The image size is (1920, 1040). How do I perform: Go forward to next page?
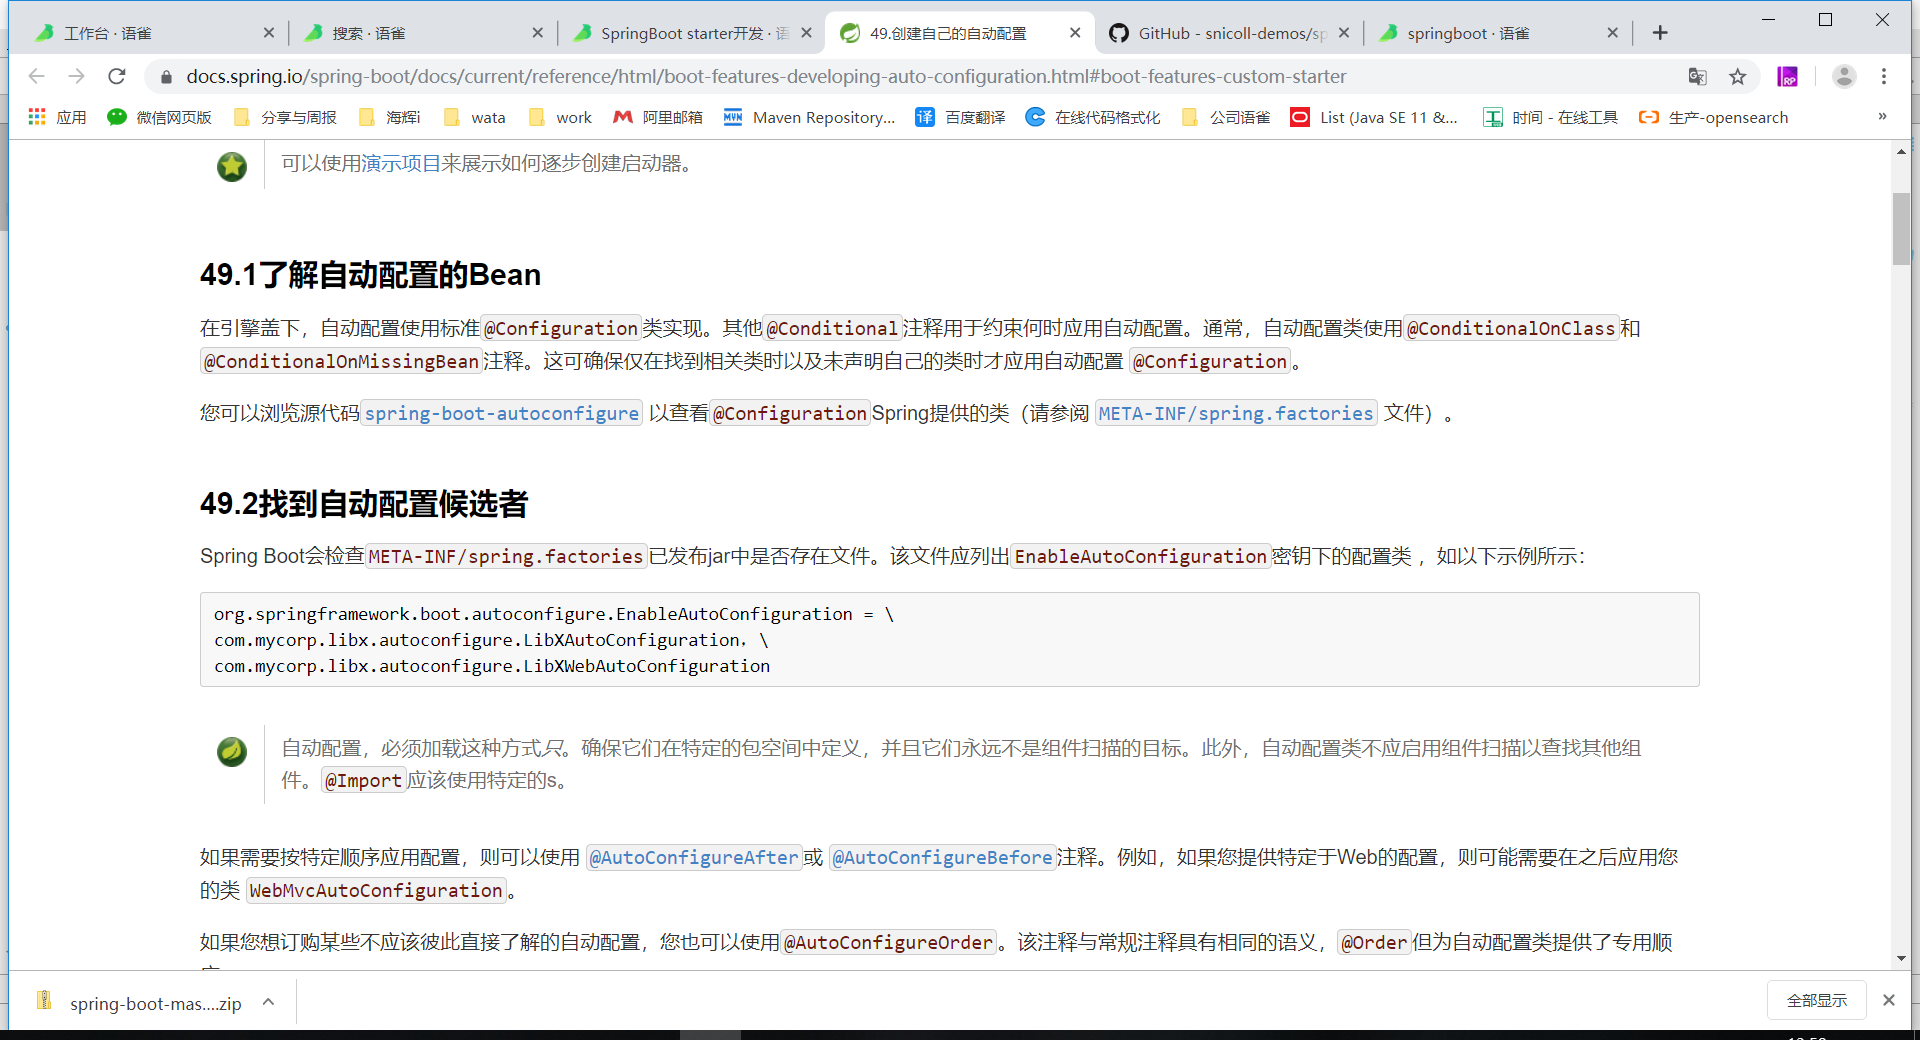[x=77, y=76]
